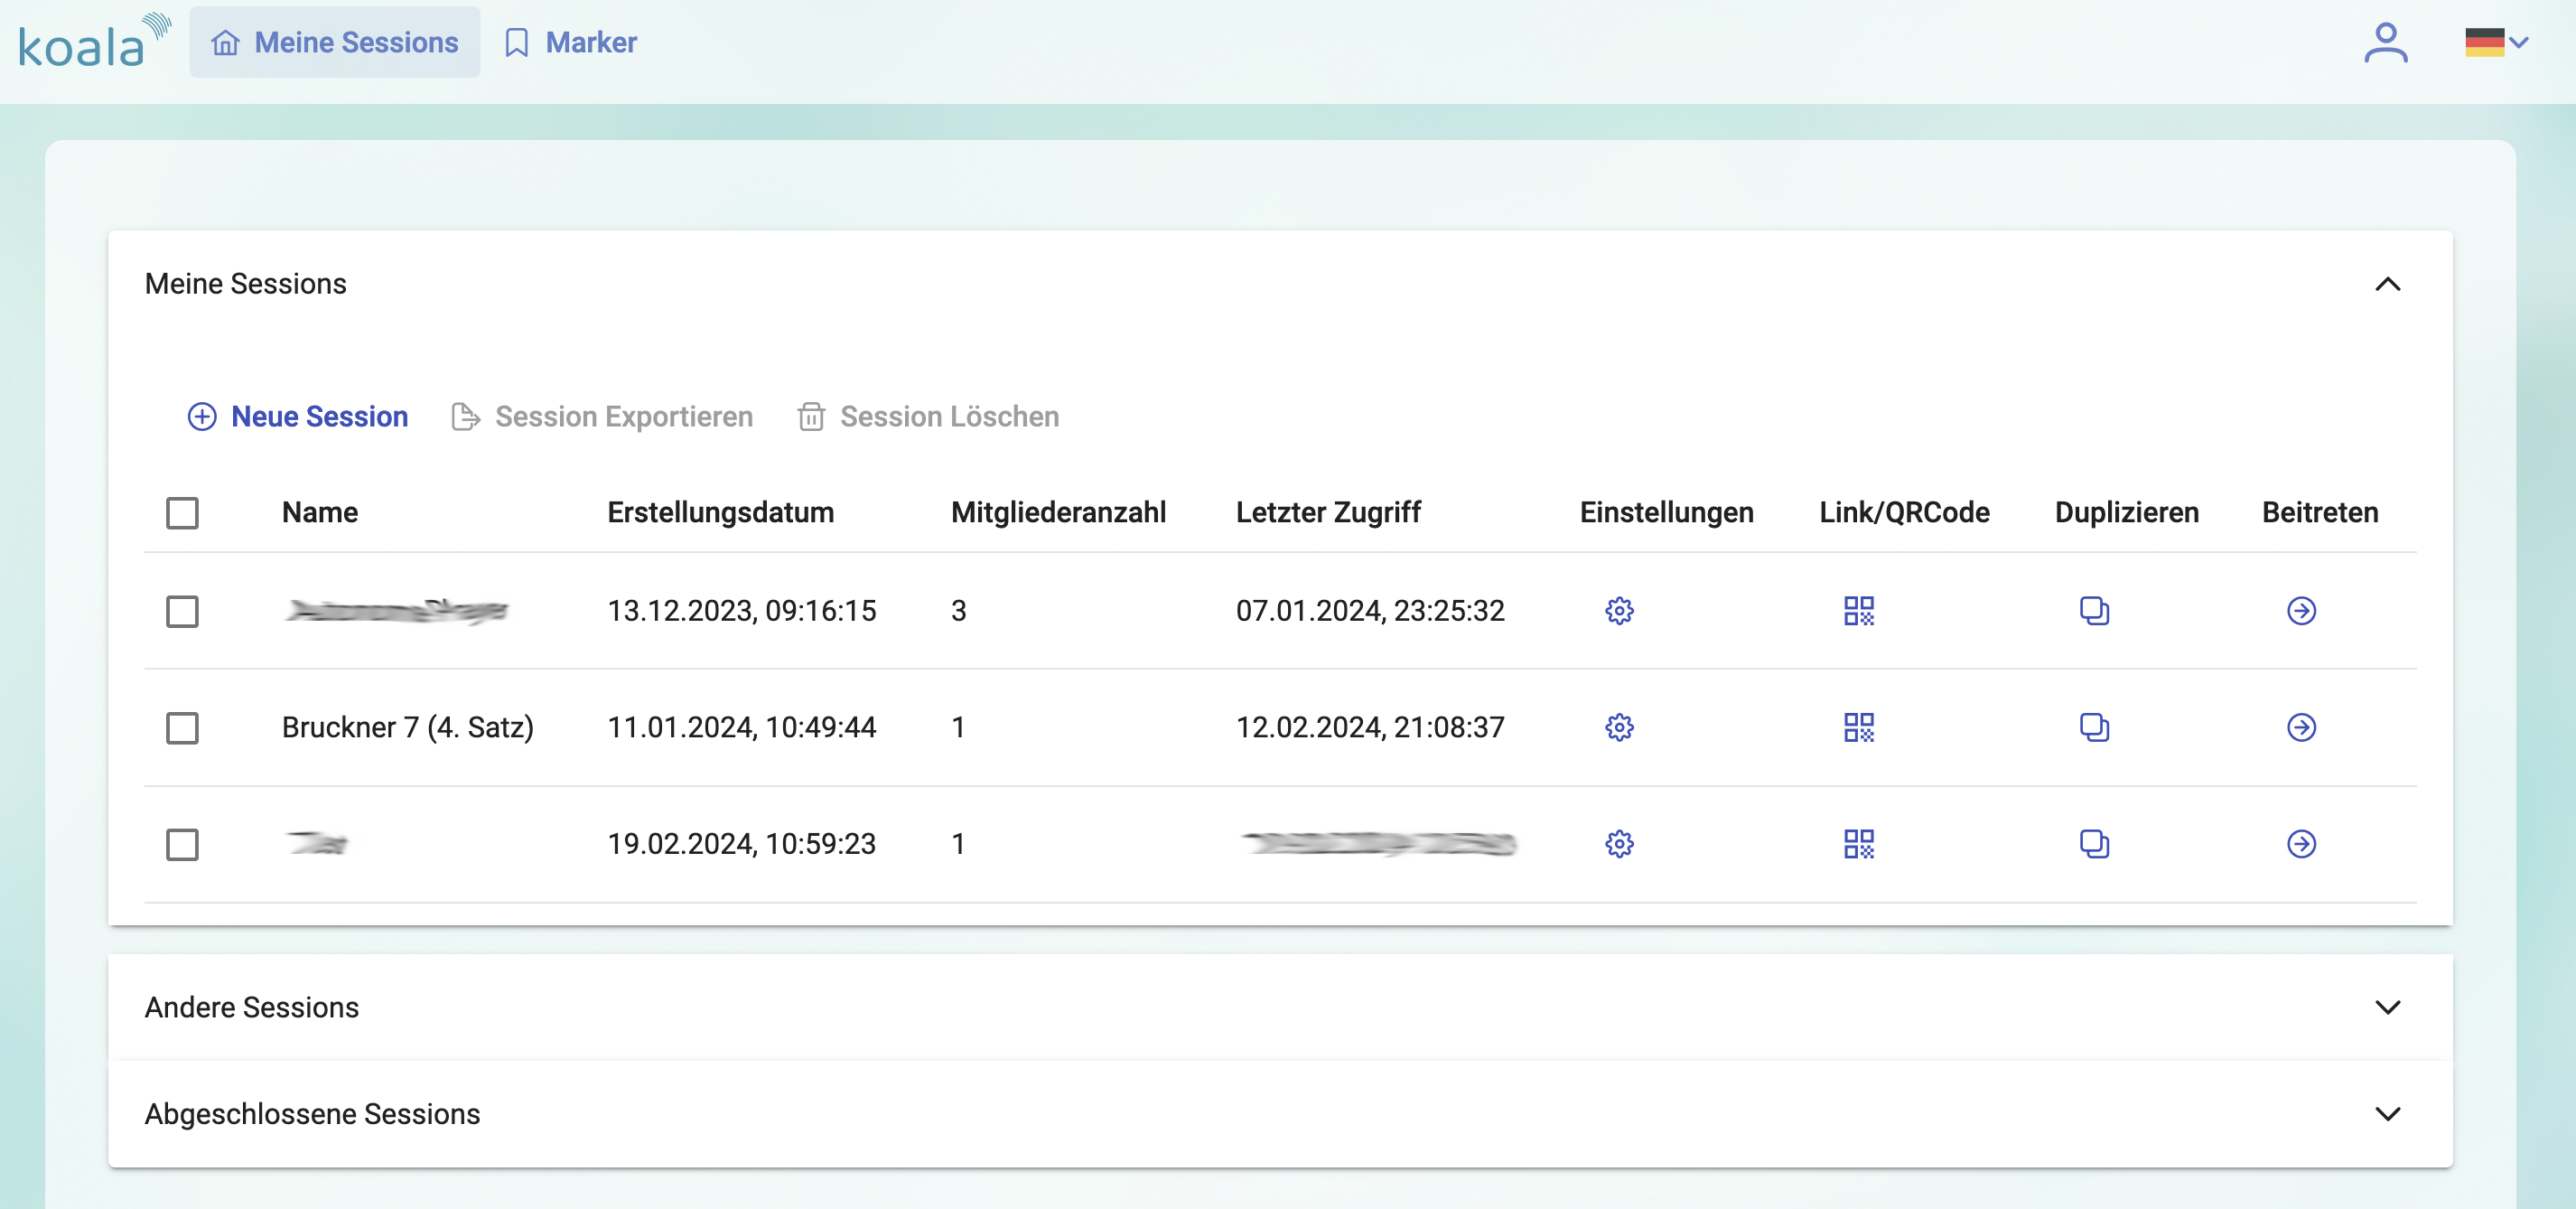Open settings gear for session created 13.12.2023
2576x1209 pixels.
coord(1619,611)
